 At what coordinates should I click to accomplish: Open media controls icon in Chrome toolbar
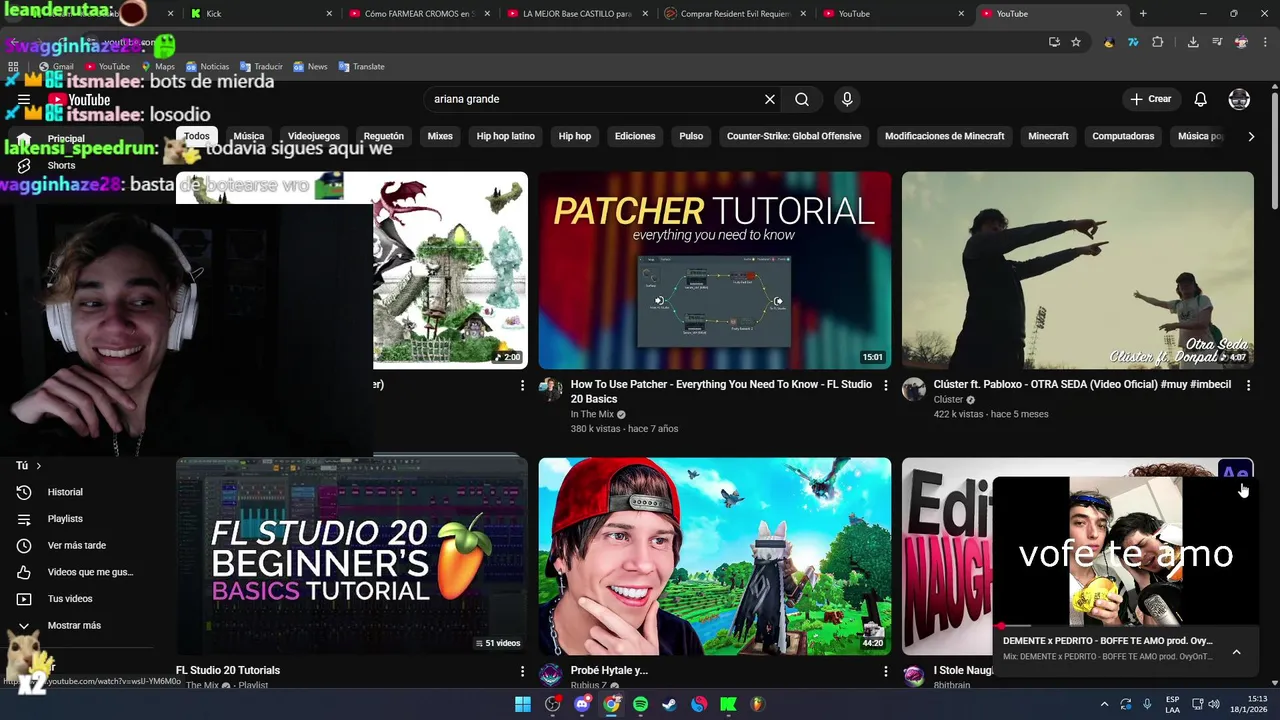point(1217,42)
